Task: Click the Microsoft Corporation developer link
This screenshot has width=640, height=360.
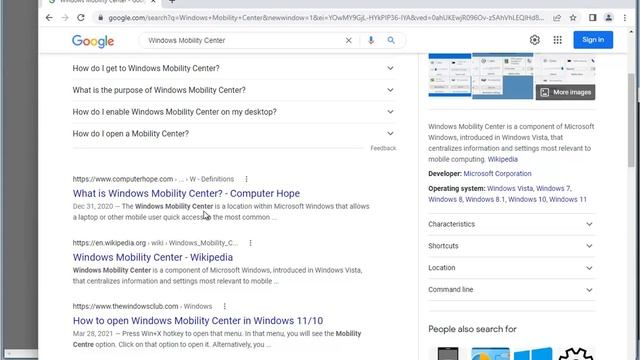Action: click(497, 173)
